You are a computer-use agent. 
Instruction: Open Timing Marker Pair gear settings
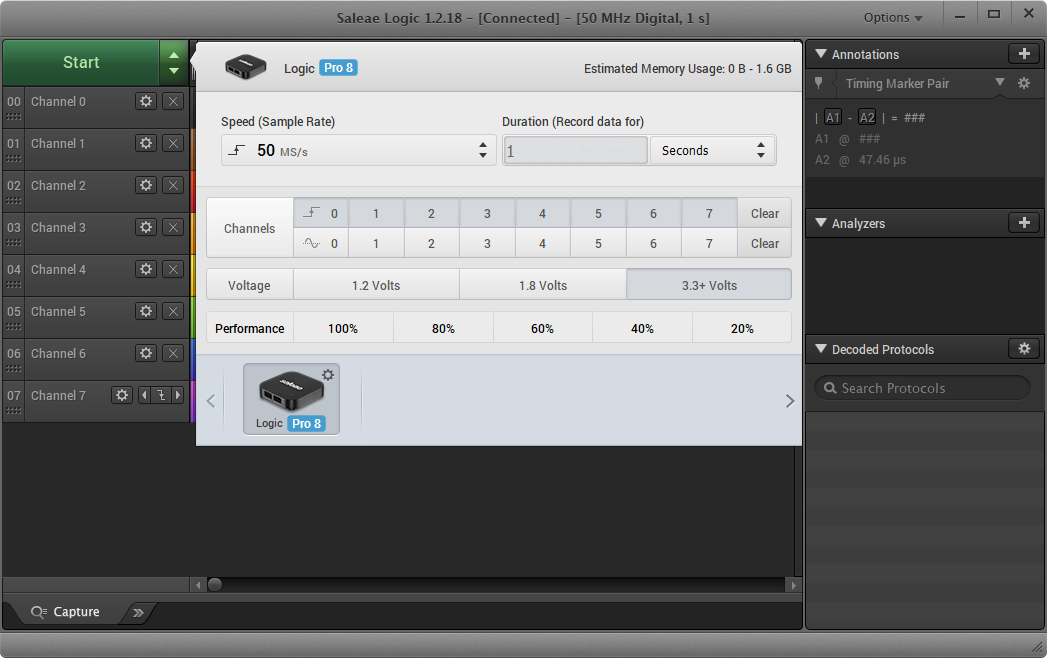pyautogui.click(x=1024, y=84)
